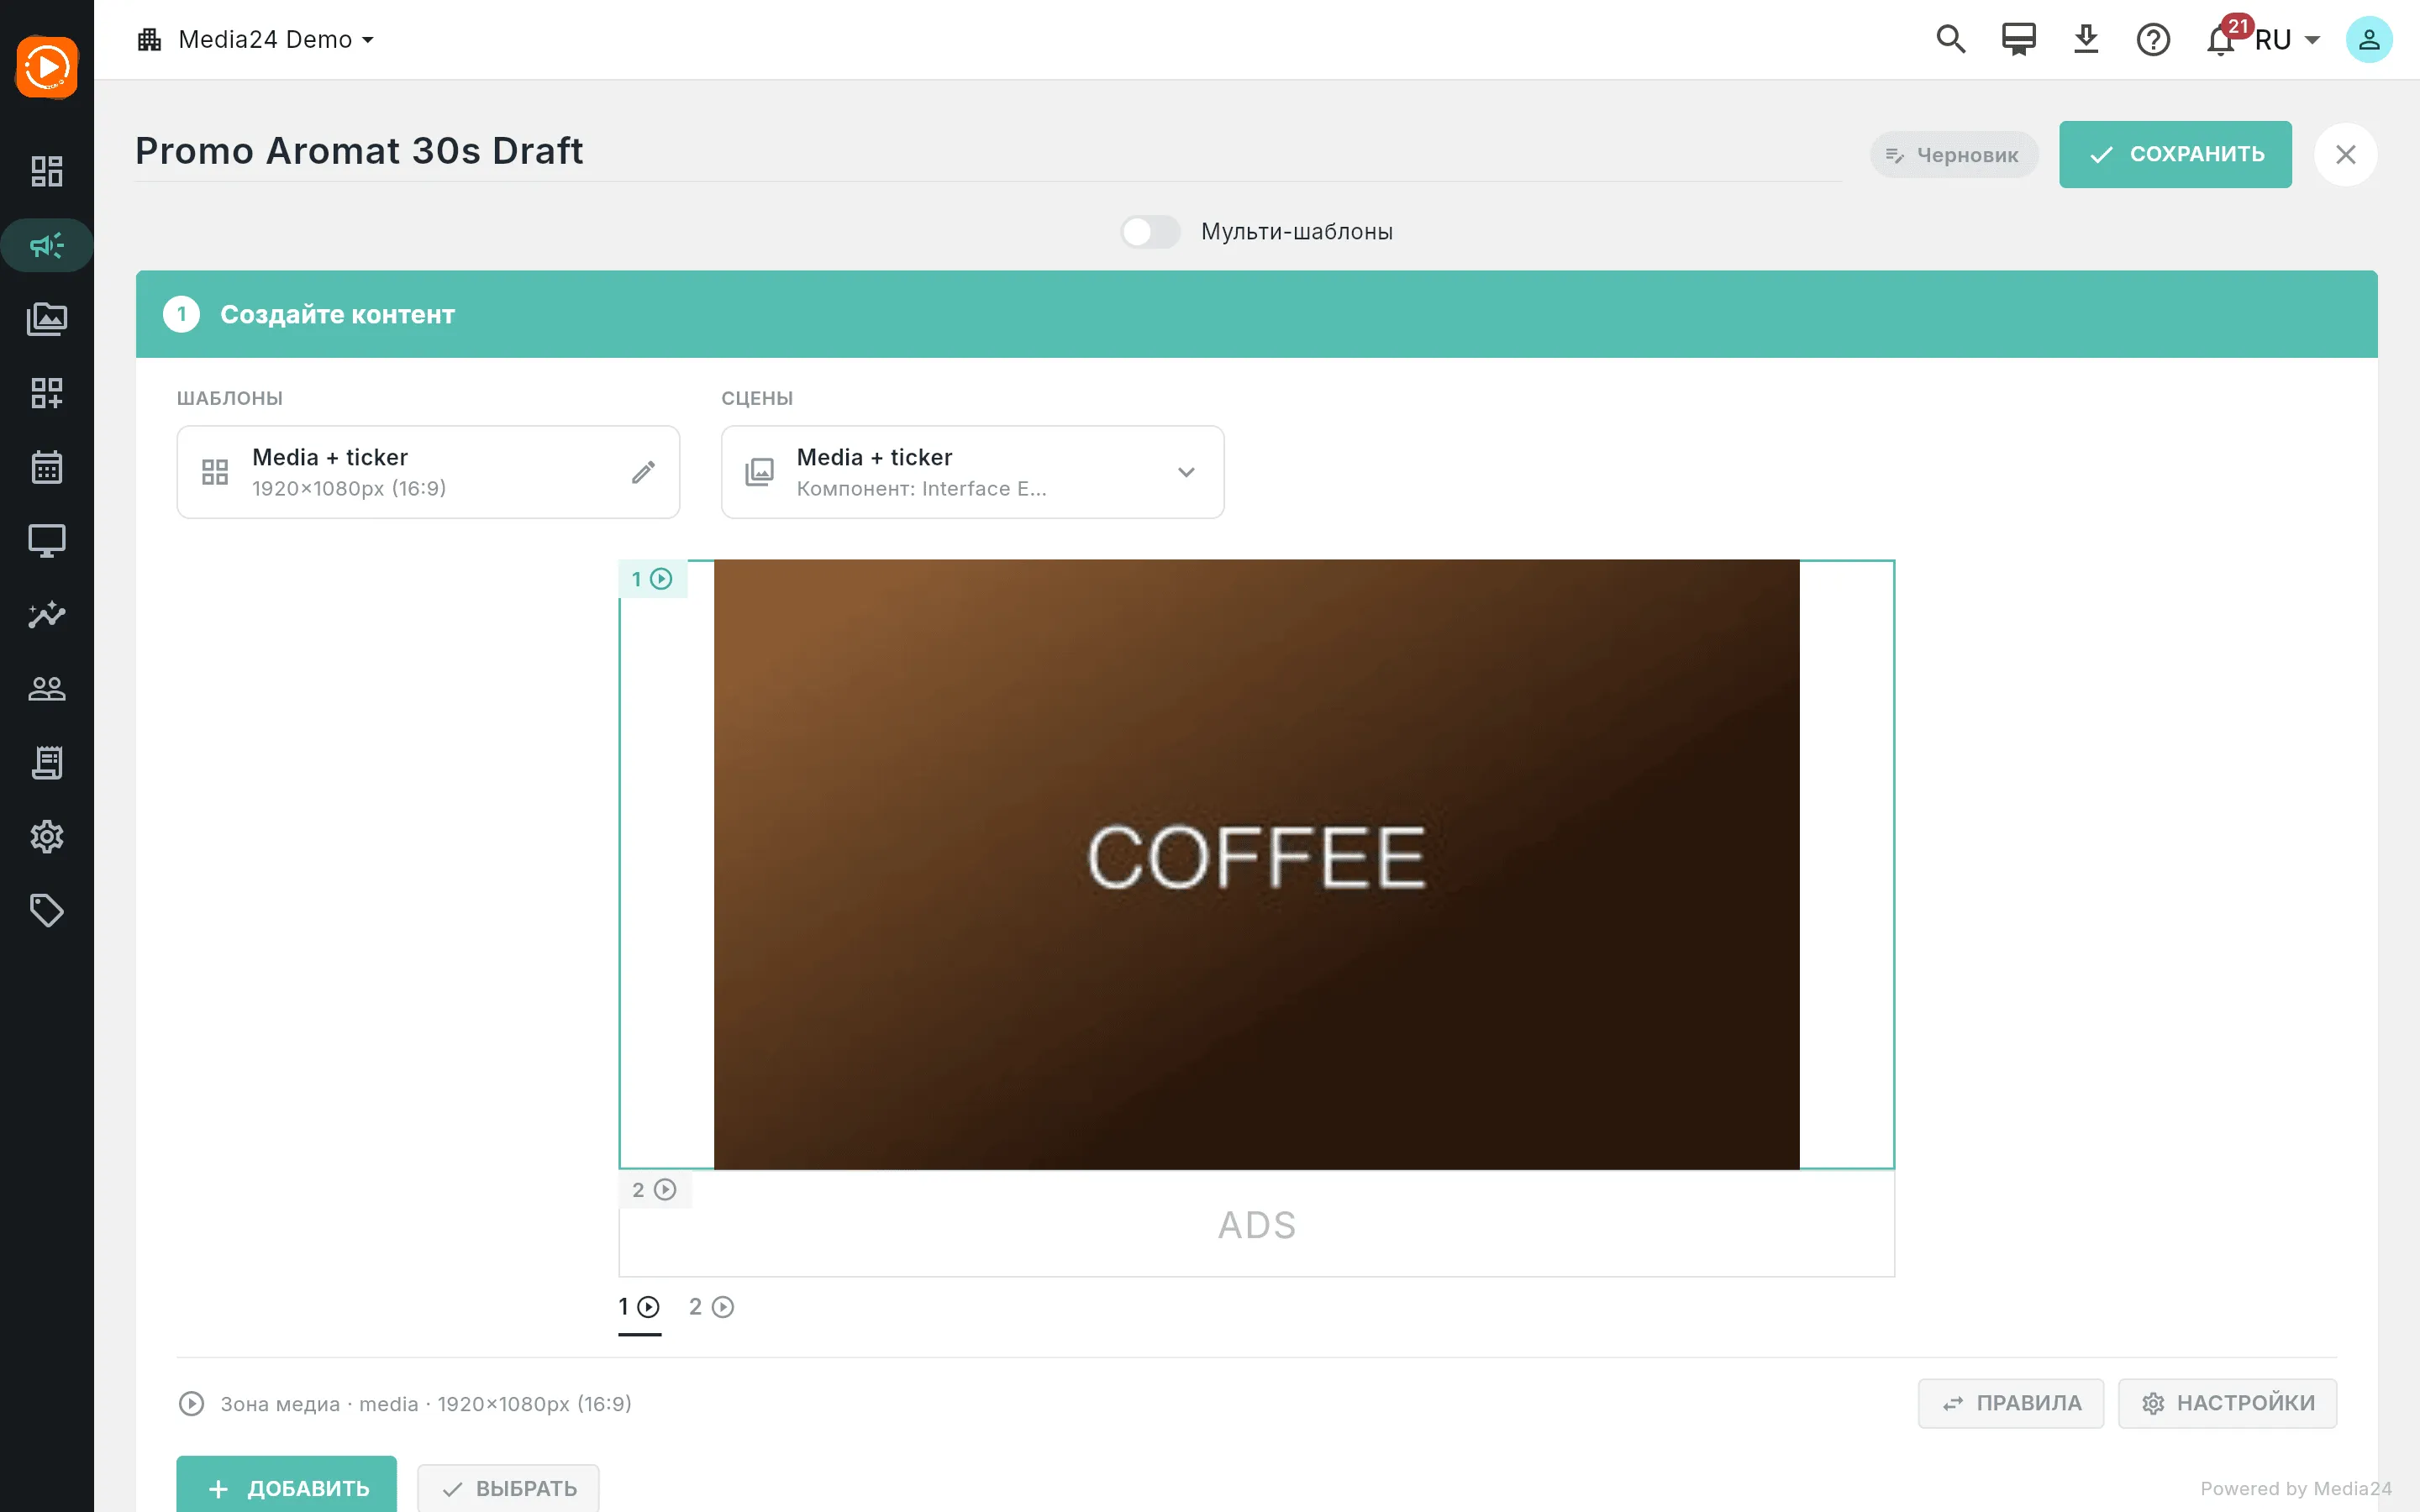Open the media library sidebar icon
The width and height of the screenshot is (2420, 1512).
coord(46,319)
